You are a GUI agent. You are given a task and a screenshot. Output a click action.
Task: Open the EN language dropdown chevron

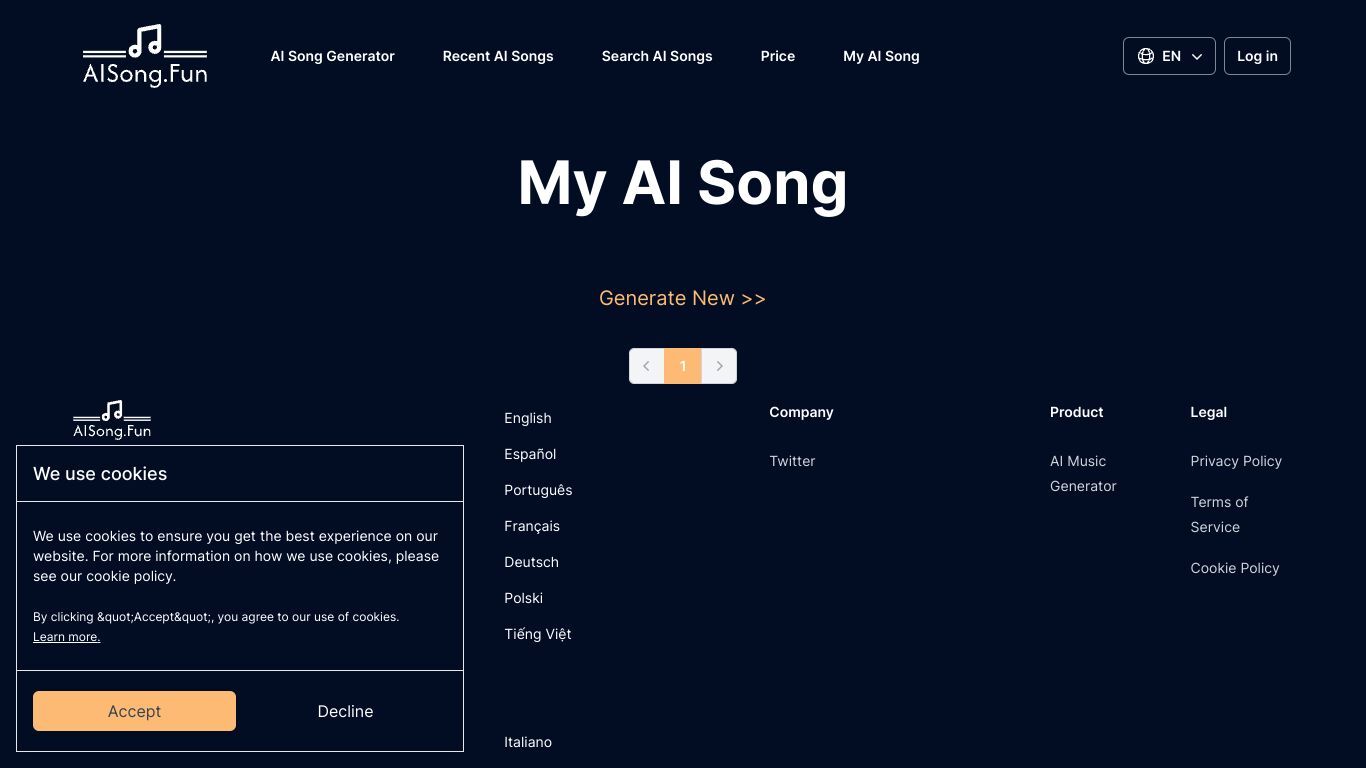tap(1197, 57)
